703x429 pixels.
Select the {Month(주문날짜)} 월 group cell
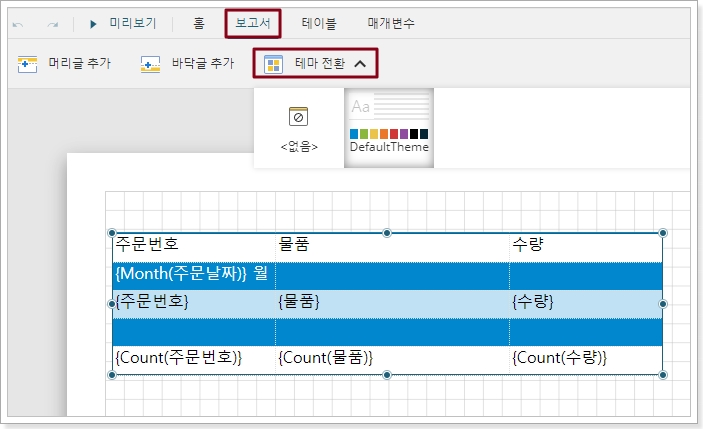click(x=192, y=273)
